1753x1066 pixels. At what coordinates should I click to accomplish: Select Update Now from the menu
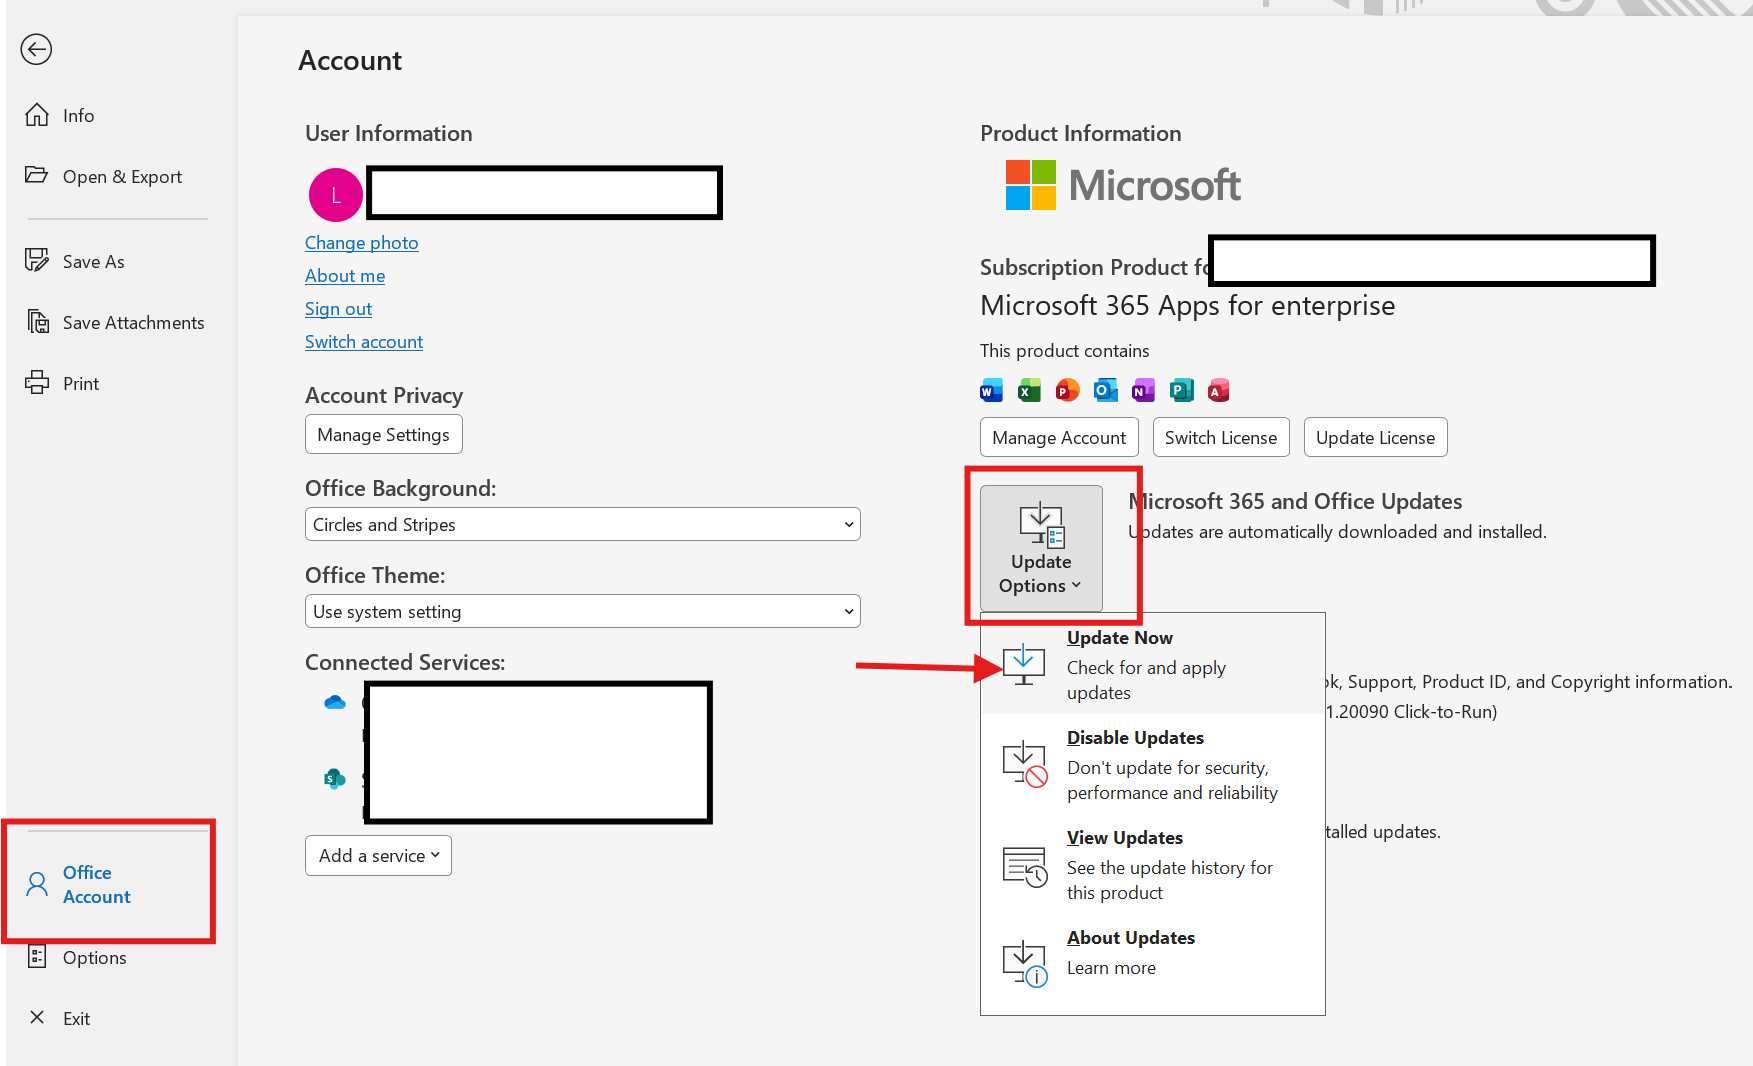click(1152, 664)
